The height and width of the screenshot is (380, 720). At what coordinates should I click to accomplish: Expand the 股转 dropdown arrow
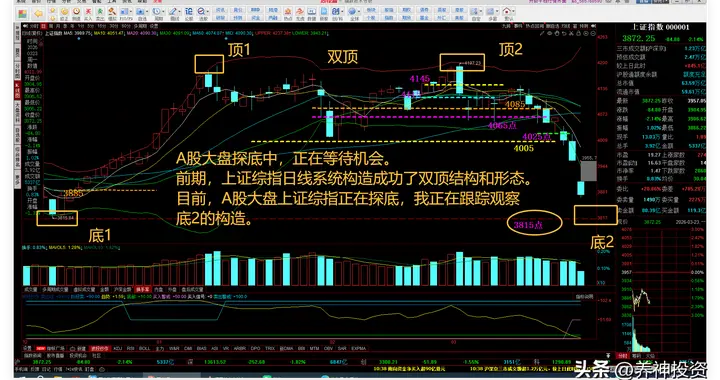click(342, 11)
